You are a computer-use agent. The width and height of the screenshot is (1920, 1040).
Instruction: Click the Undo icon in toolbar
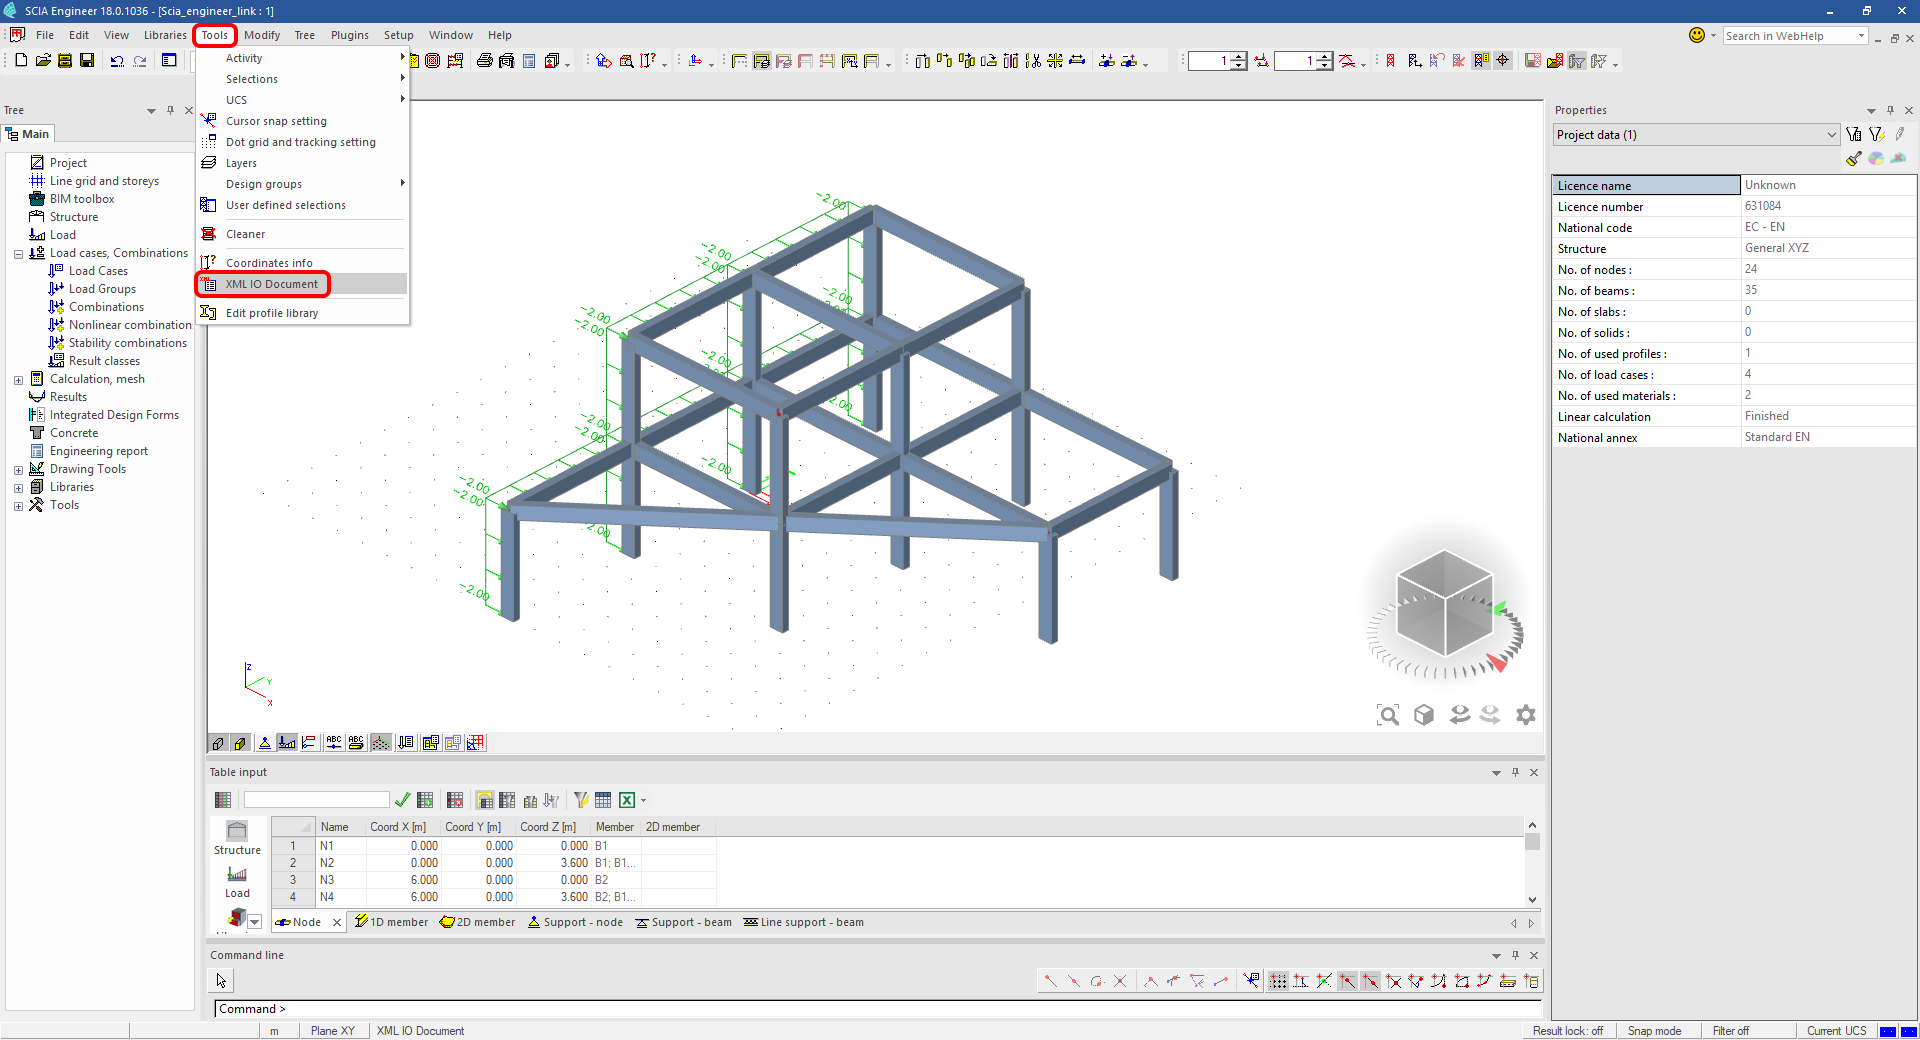[117, 61]
